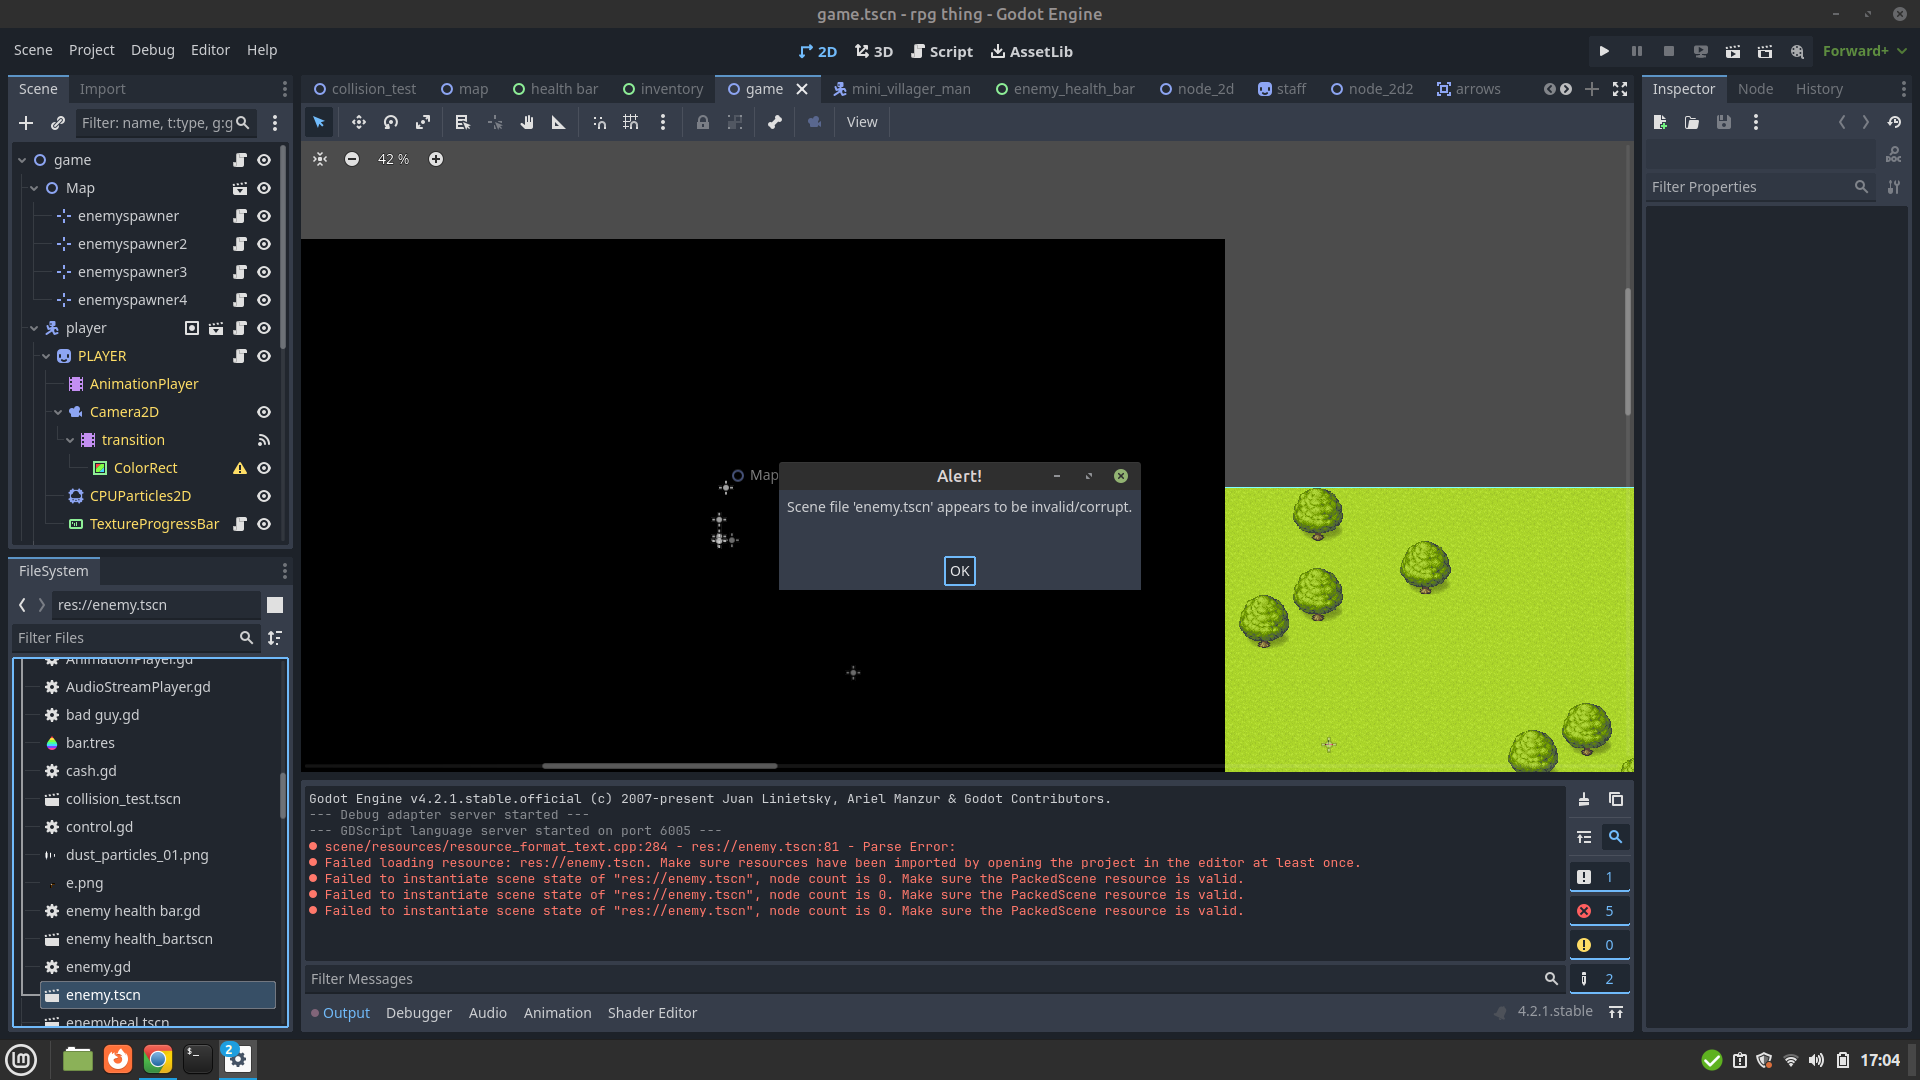Image resolution: width=1920 pixels, height=1080 pixels.
Task: Add a new node in Scene dock
Action: [x=26, y=123]
